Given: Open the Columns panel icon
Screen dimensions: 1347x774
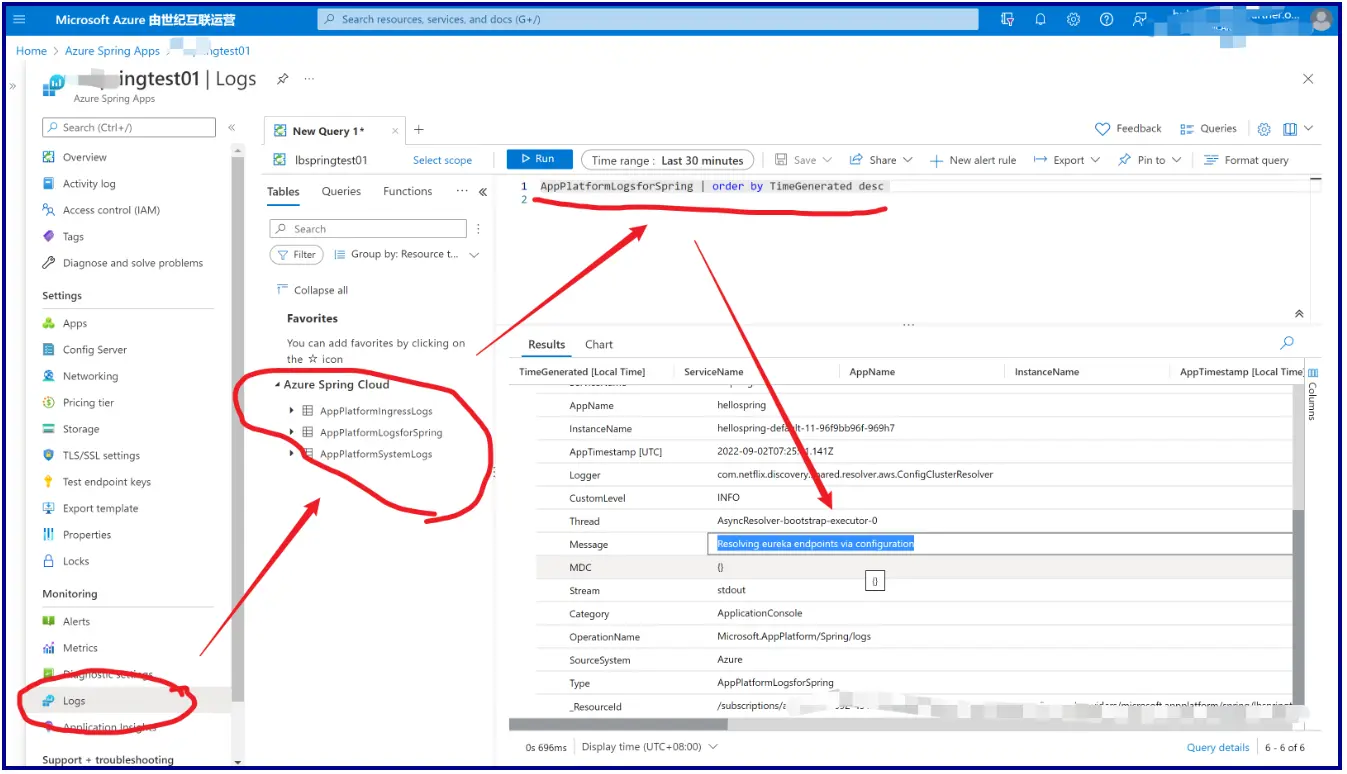Looking at the screenshot, I should [1313, 372].
